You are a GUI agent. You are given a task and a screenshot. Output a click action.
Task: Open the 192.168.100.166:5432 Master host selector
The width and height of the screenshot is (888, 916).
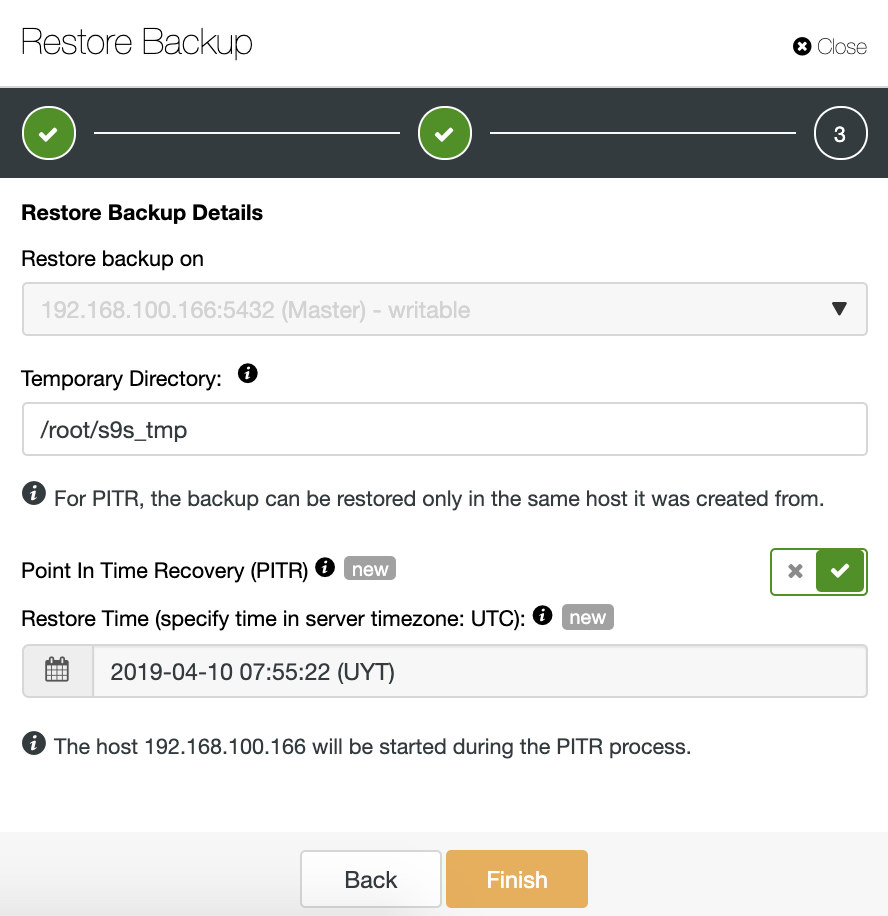[445, 309]
